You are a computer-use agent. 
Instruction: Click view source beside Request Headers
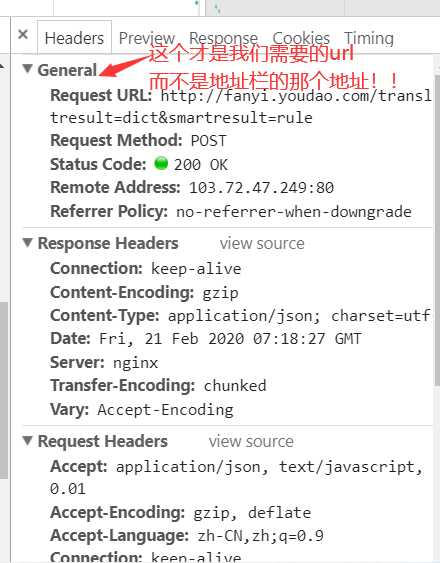251,441
